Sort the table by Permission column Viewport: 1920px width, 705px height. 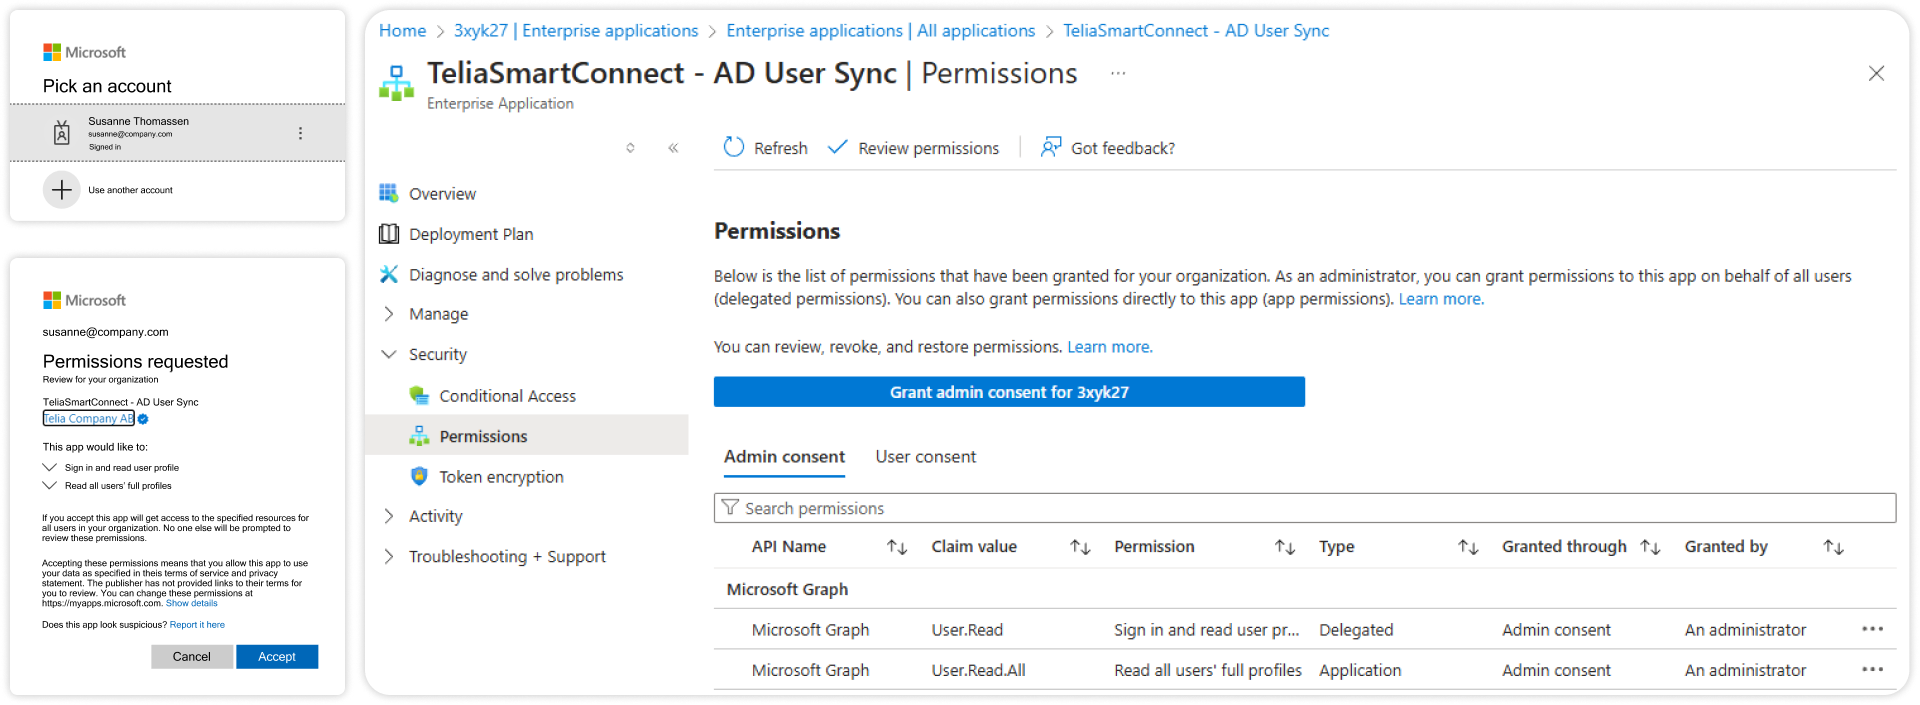click(x=1285, y=547)
